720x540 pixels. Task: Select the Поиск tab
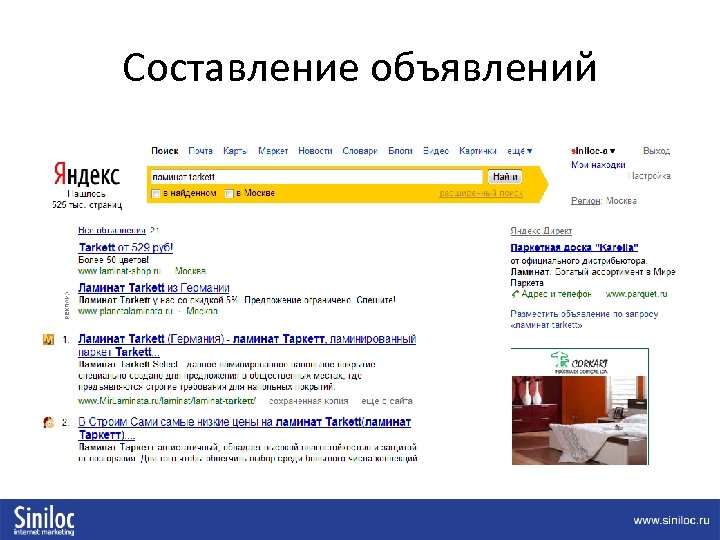164,151
